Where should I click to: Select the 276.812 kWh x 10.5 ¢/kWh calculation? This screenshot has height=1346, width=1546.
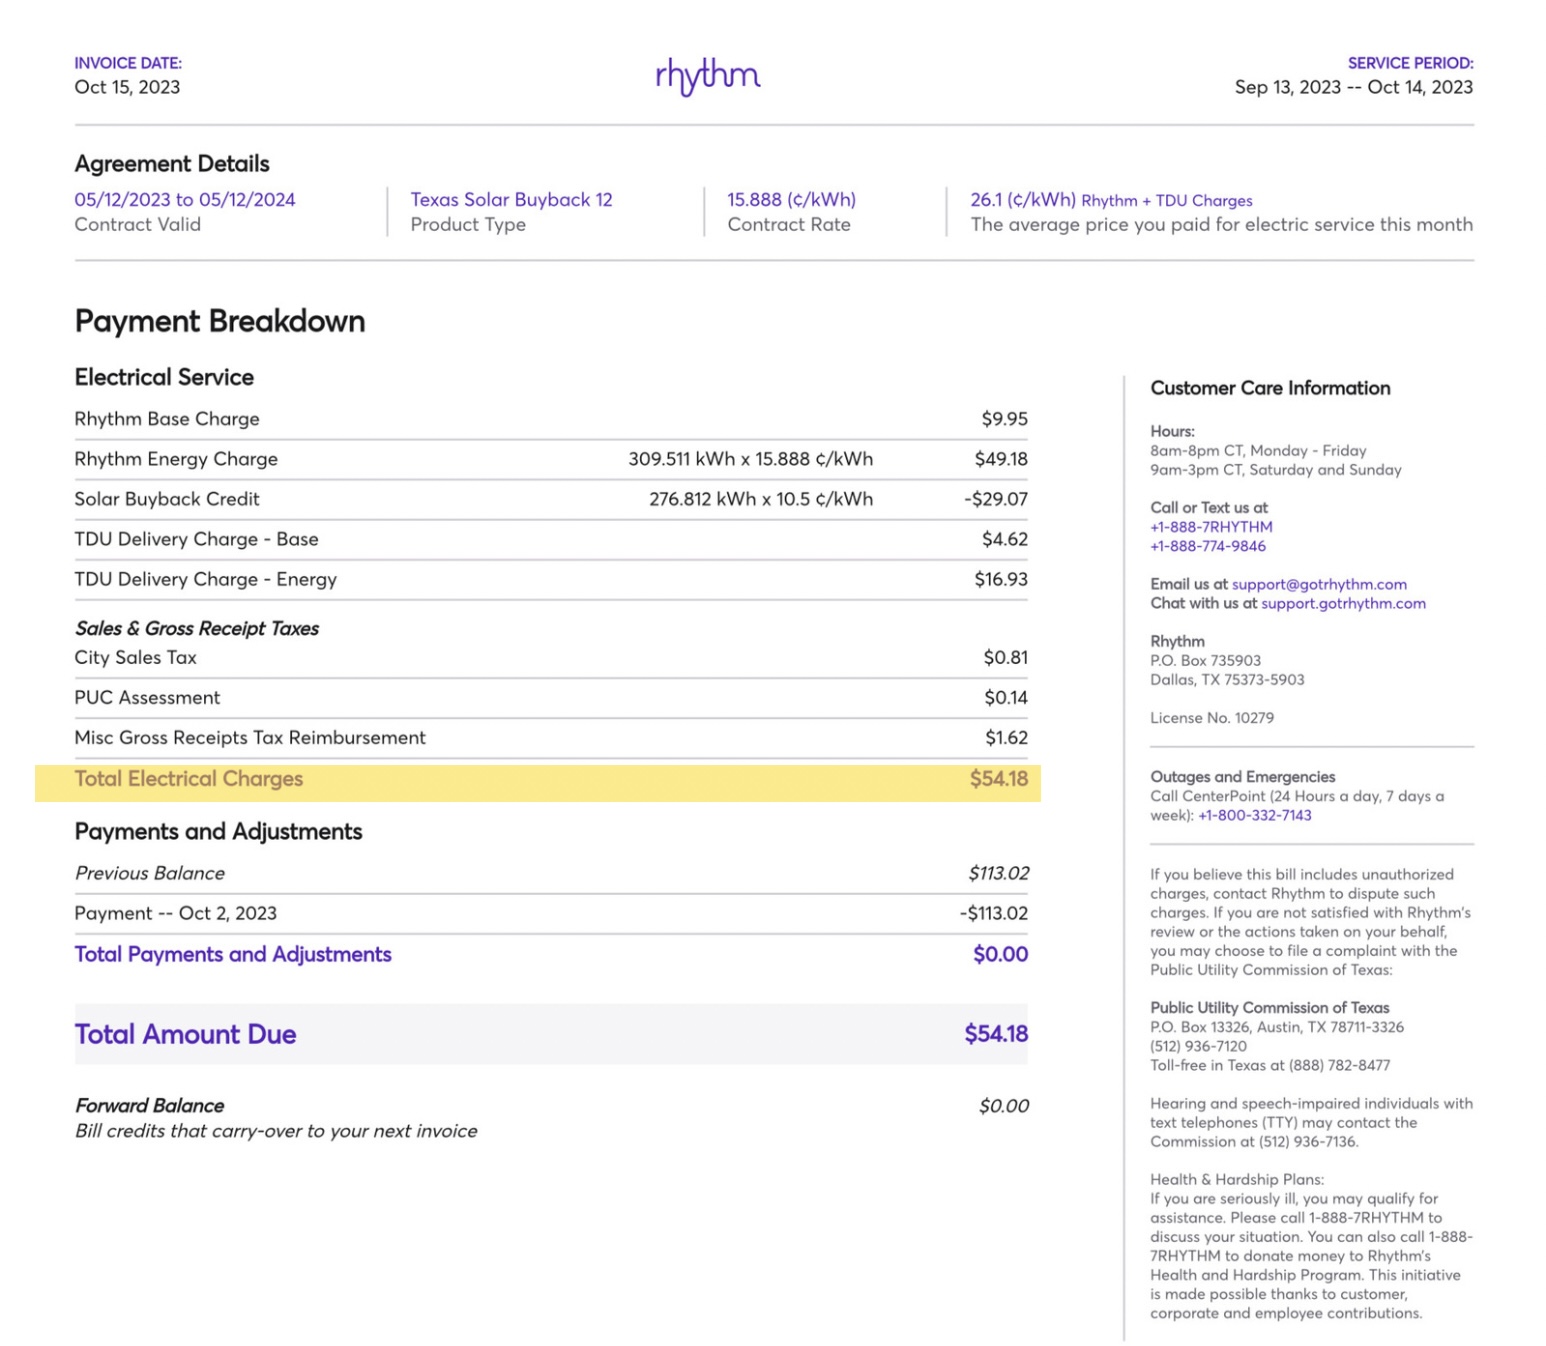click(761, 499)
